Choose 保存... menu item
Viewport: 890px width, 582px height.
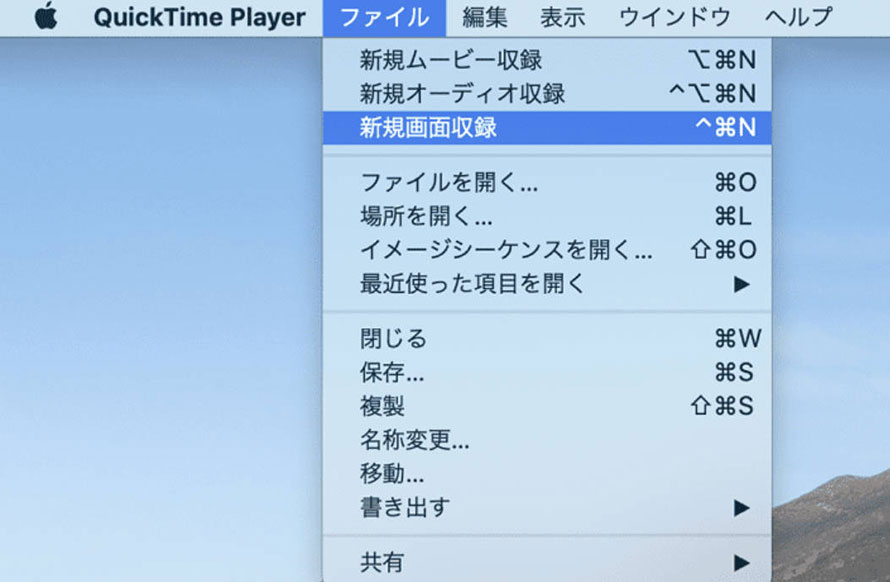click(547, 372)
